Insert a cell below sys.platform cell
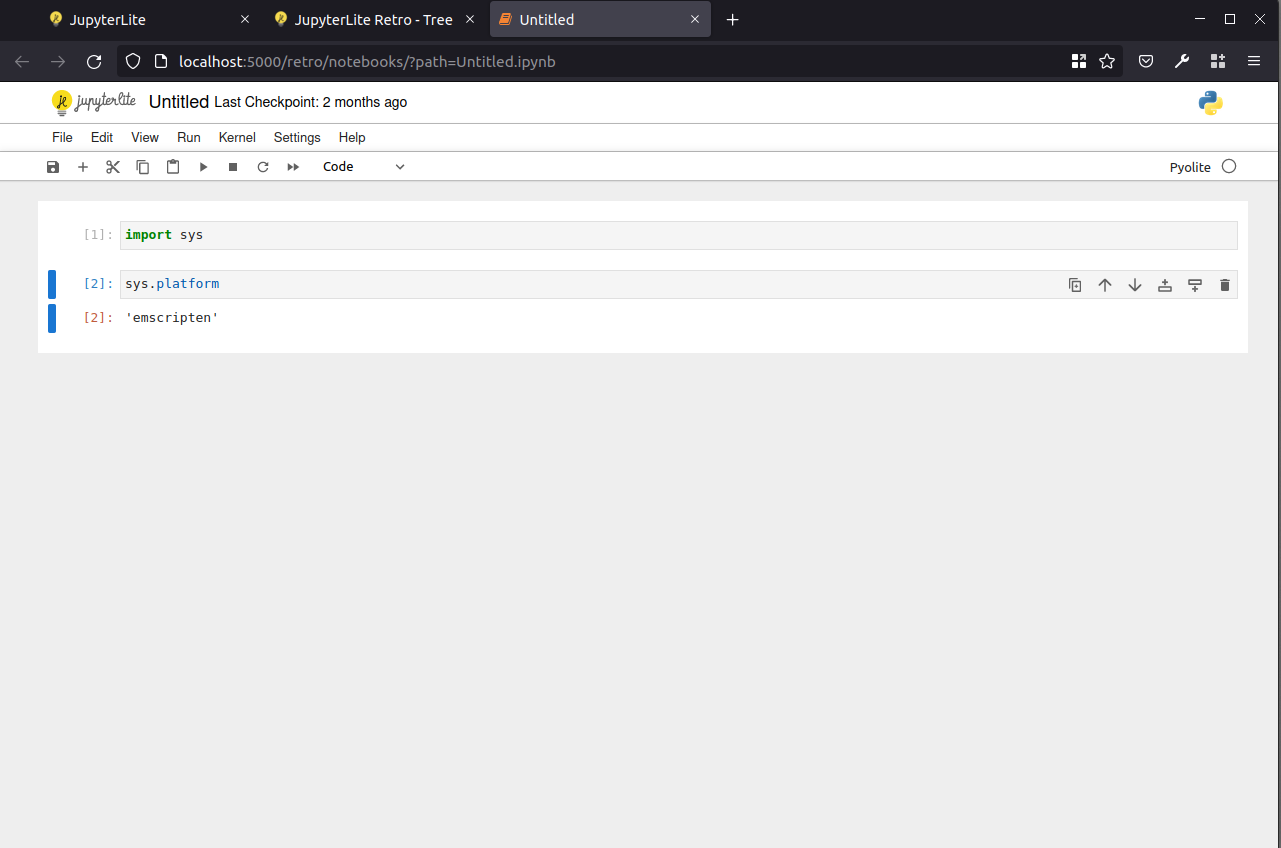The height and width of the screenshot is (848, 1281). pos(1195,285)
